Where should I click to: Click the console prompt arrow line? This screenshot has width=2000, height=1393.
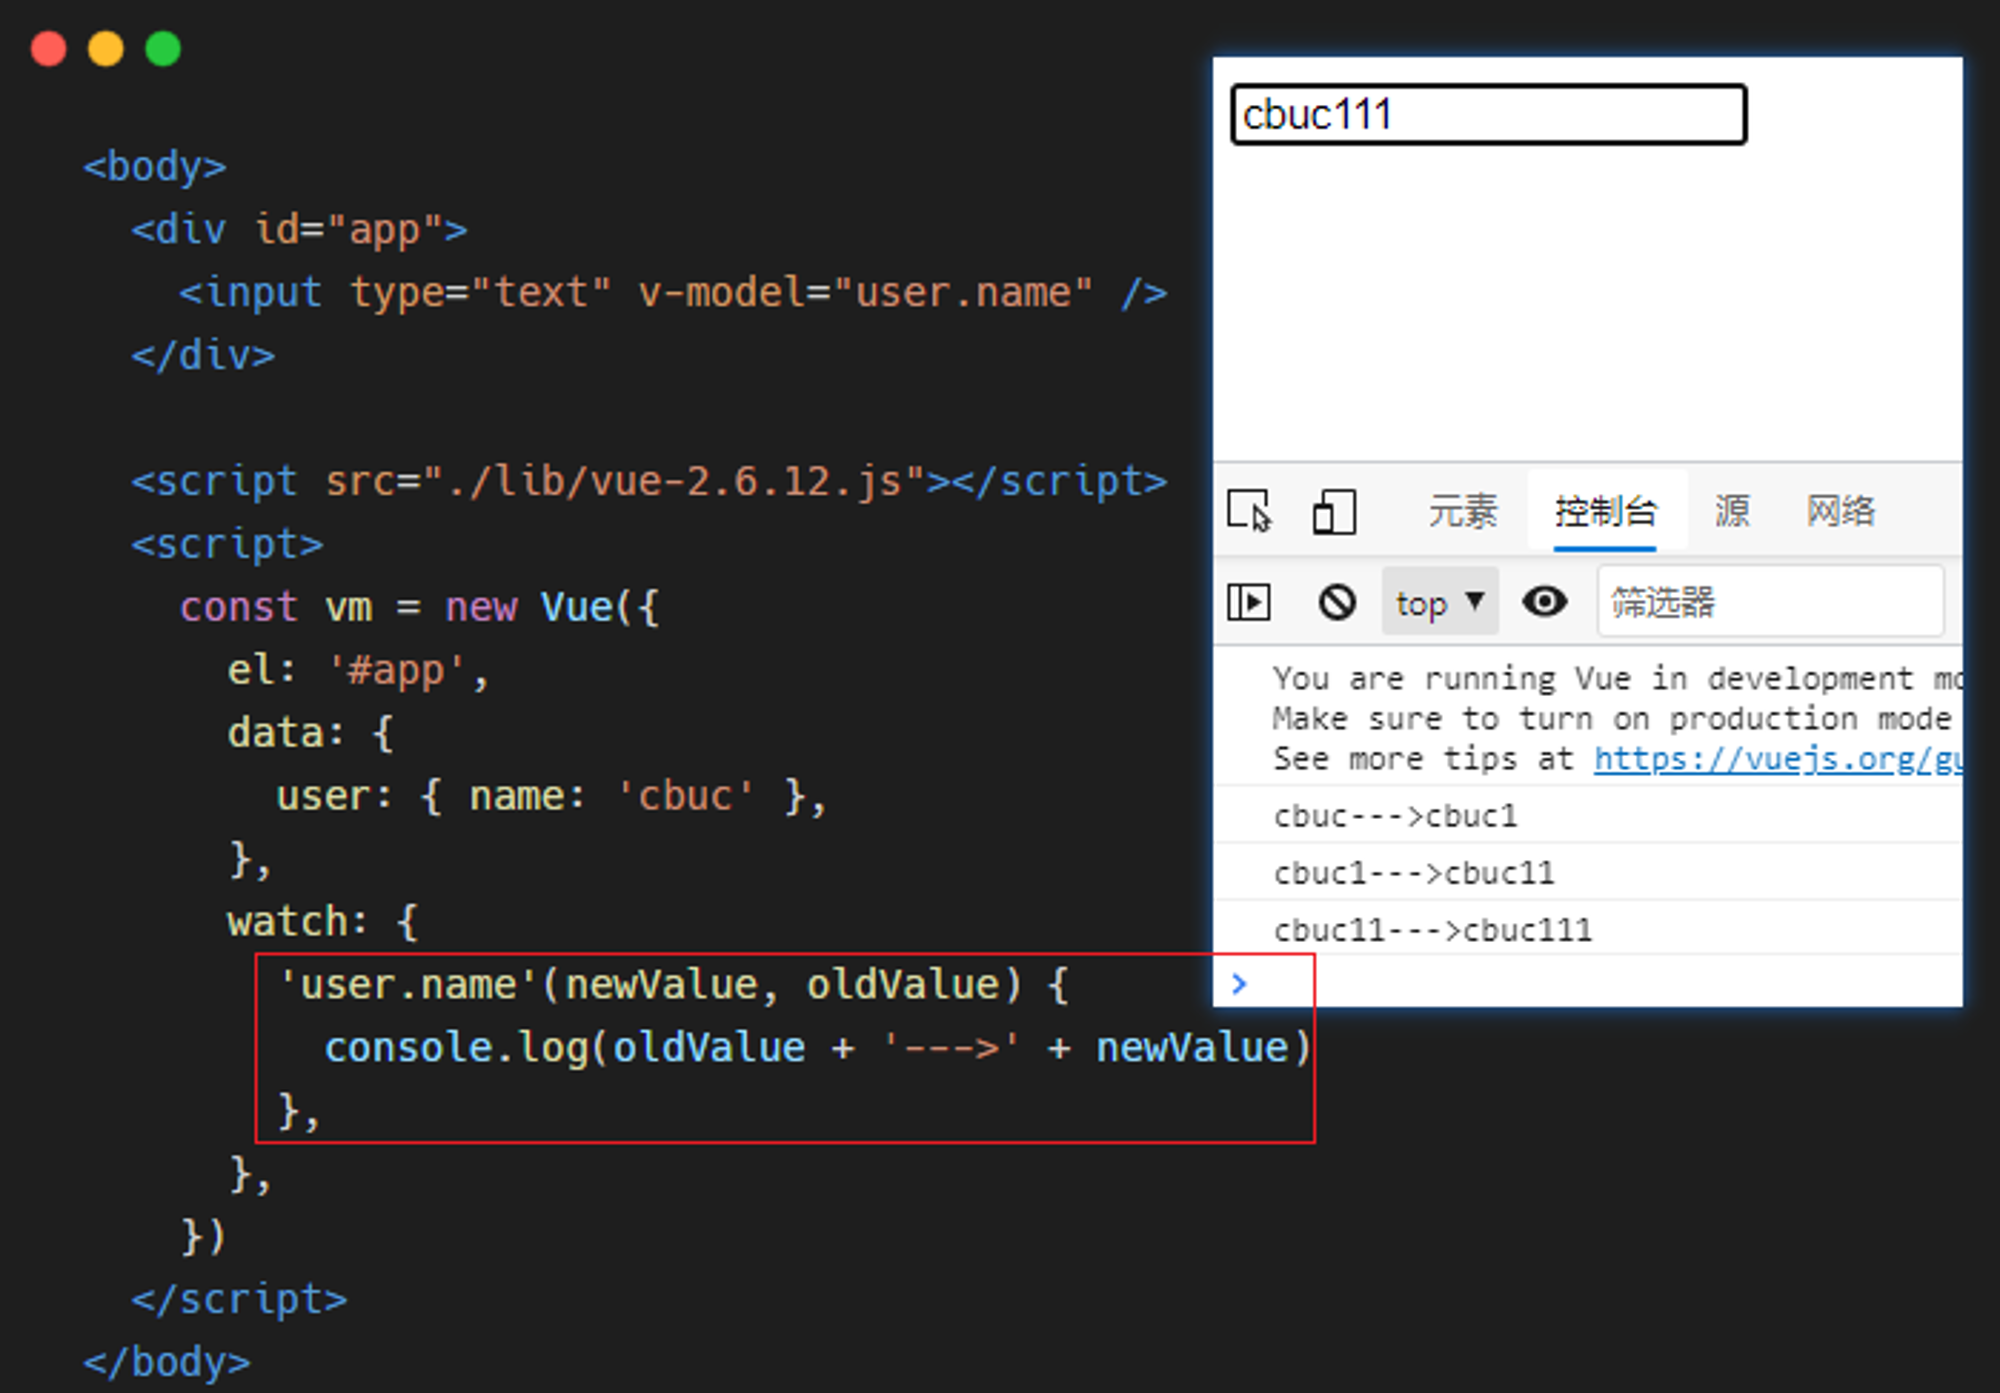pos(1587,983)
